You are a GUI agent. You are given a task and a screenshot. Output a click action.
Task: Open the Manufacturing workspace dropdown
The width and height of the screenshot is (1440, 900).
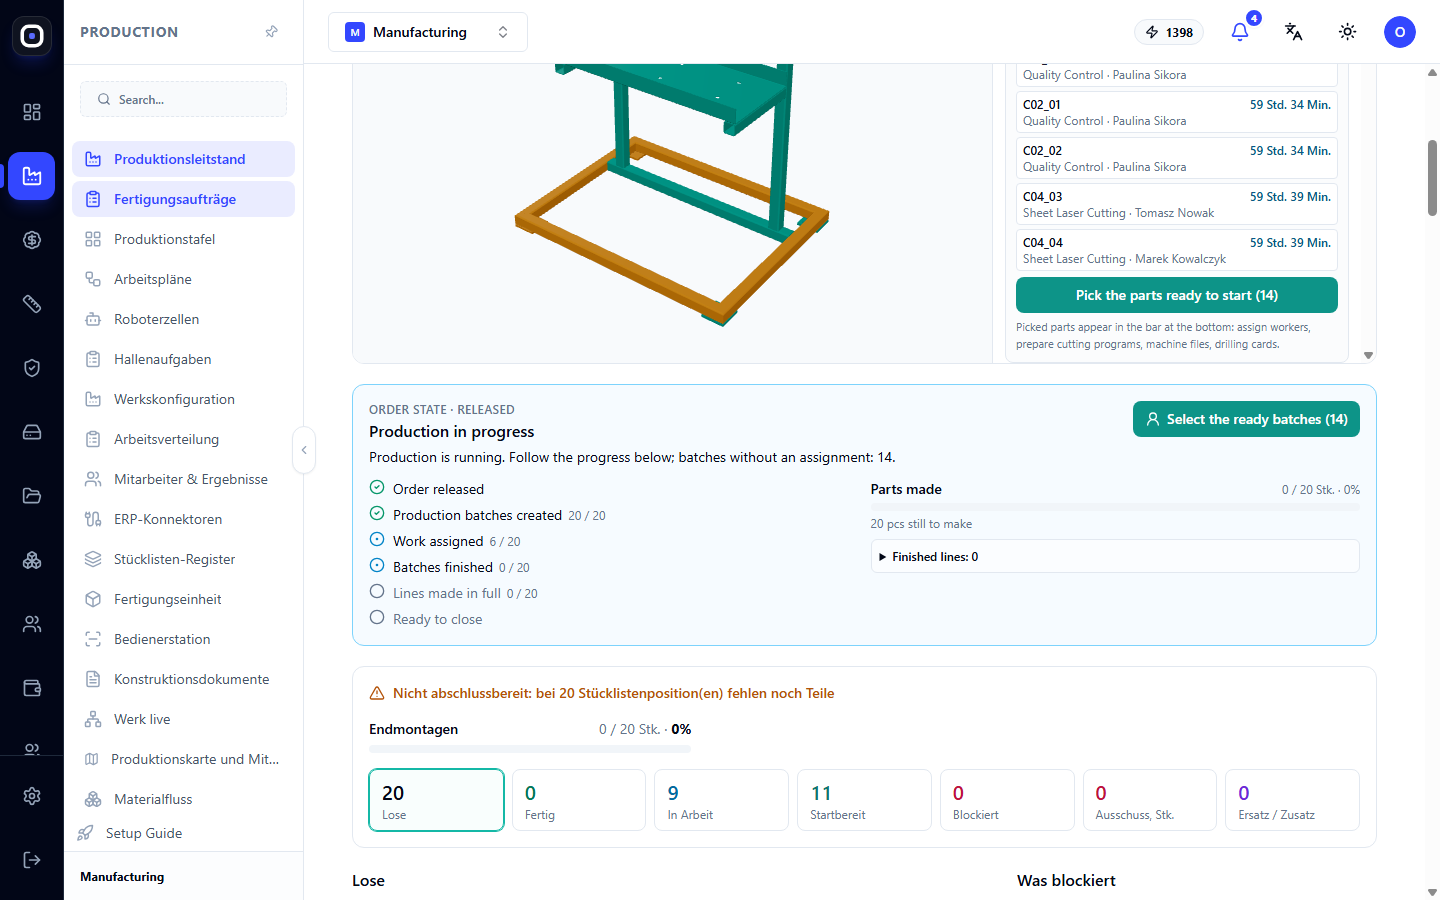(x=428, y=32)
